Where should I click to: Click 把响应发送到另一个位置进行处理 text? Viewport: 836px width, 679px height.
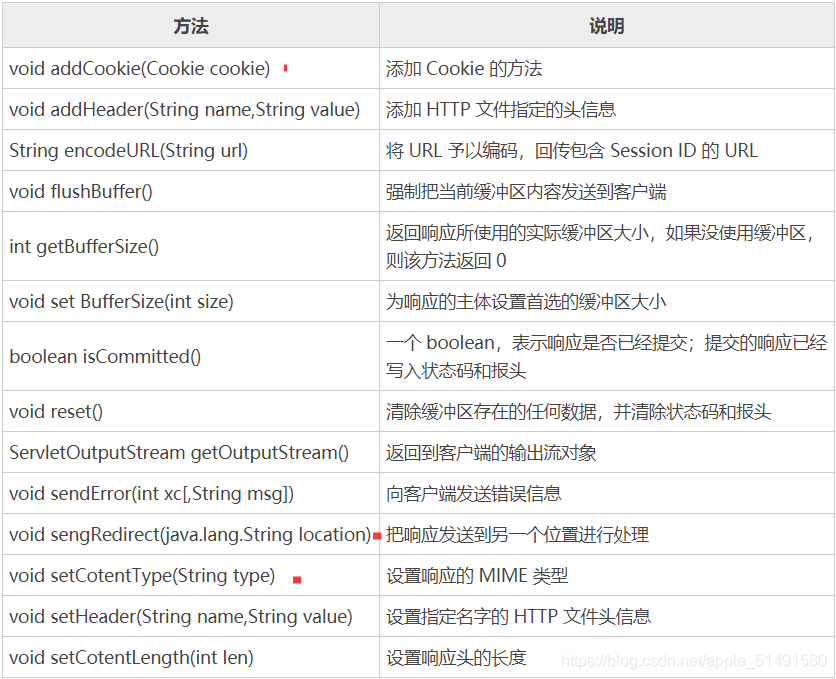(517, 535)
